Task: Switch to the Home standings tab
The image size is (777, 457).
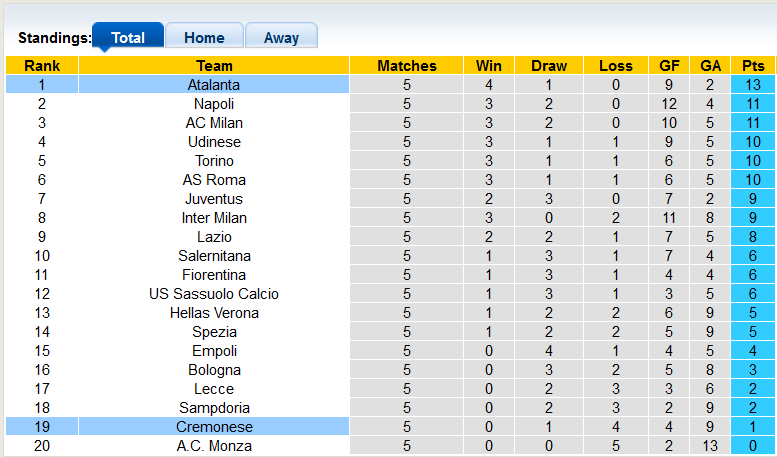Action: pyautogui.click(x=204, y=38)
